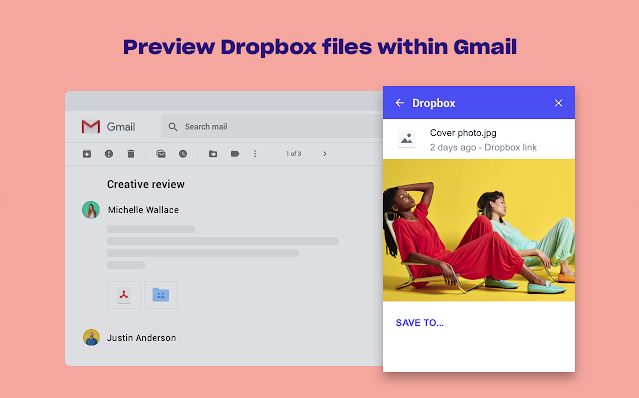Click the '2 days ago - Dropbox link' text
Screen dimensions: 639x398
click(483, 147)
